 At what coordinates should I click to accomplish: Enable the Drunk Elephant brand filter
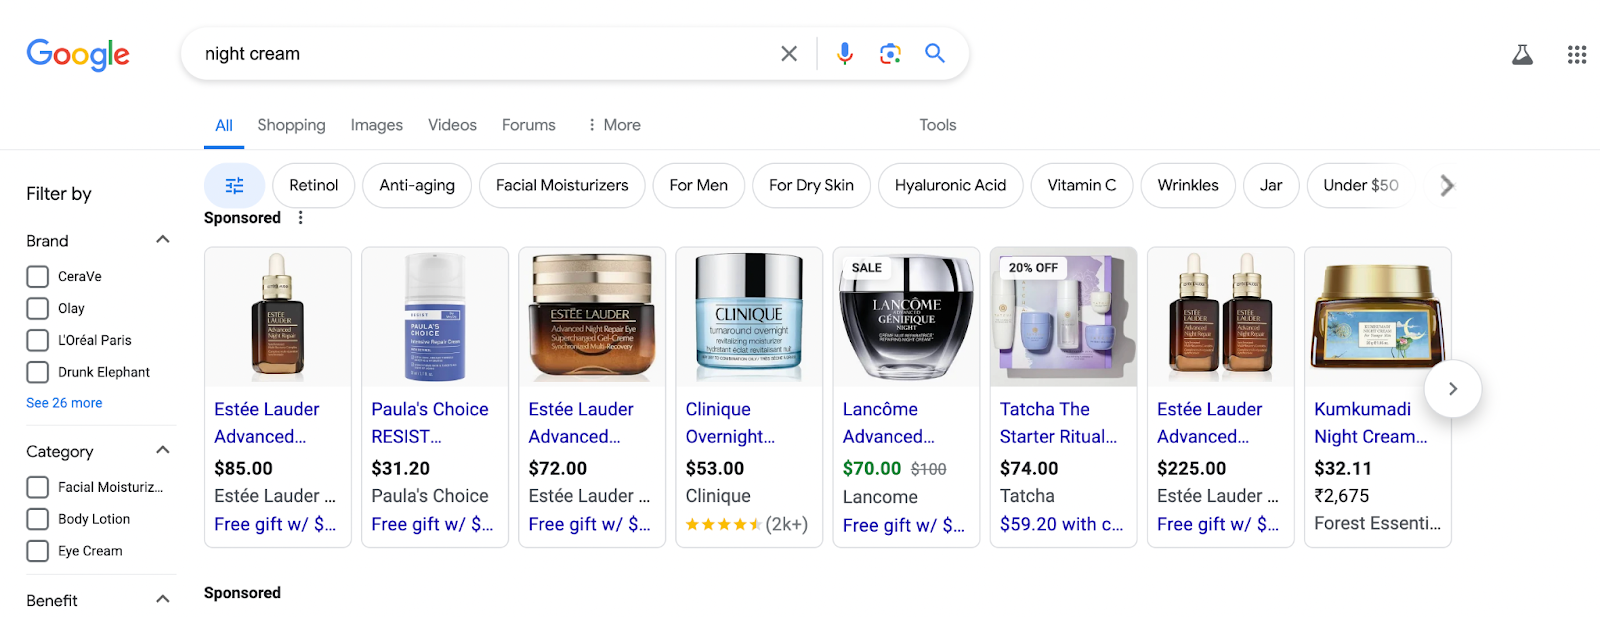tap(38, 373)
